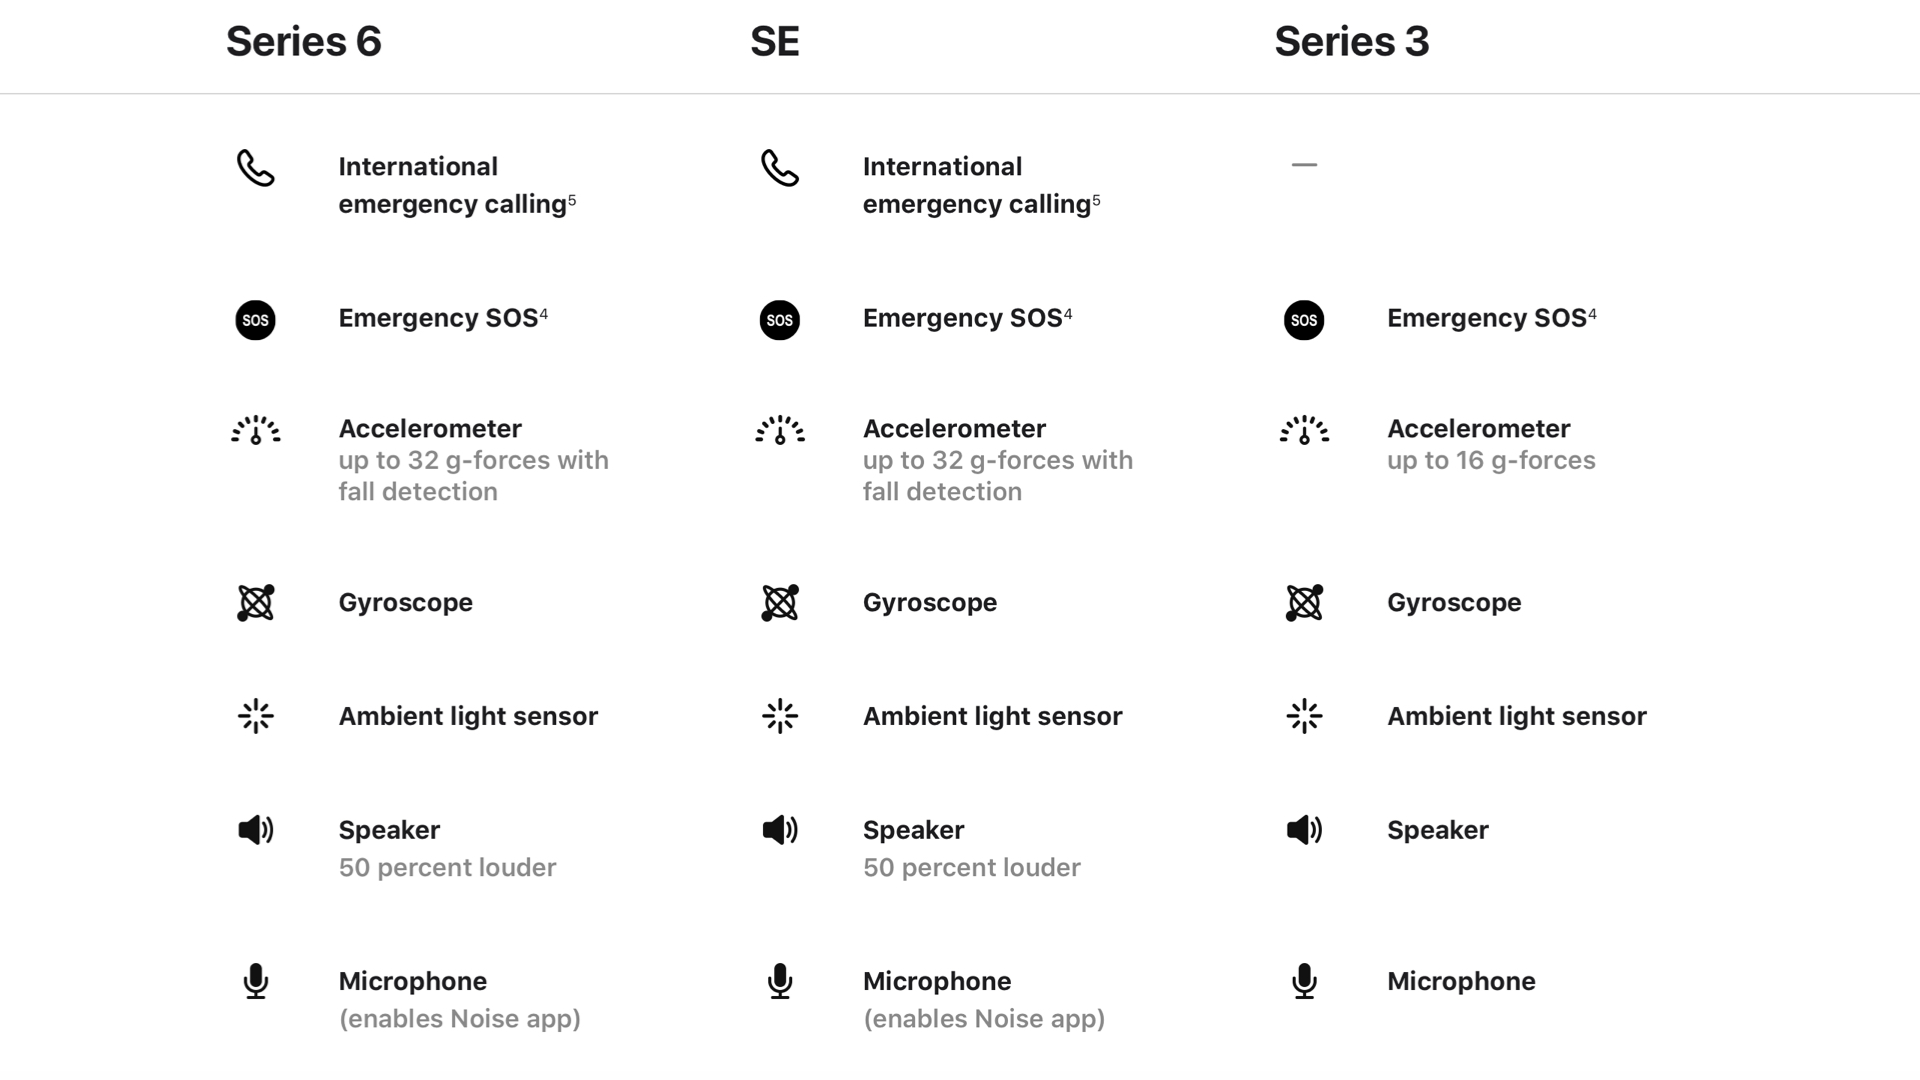Click the SOS icon in the SE column

coord(779,320)
